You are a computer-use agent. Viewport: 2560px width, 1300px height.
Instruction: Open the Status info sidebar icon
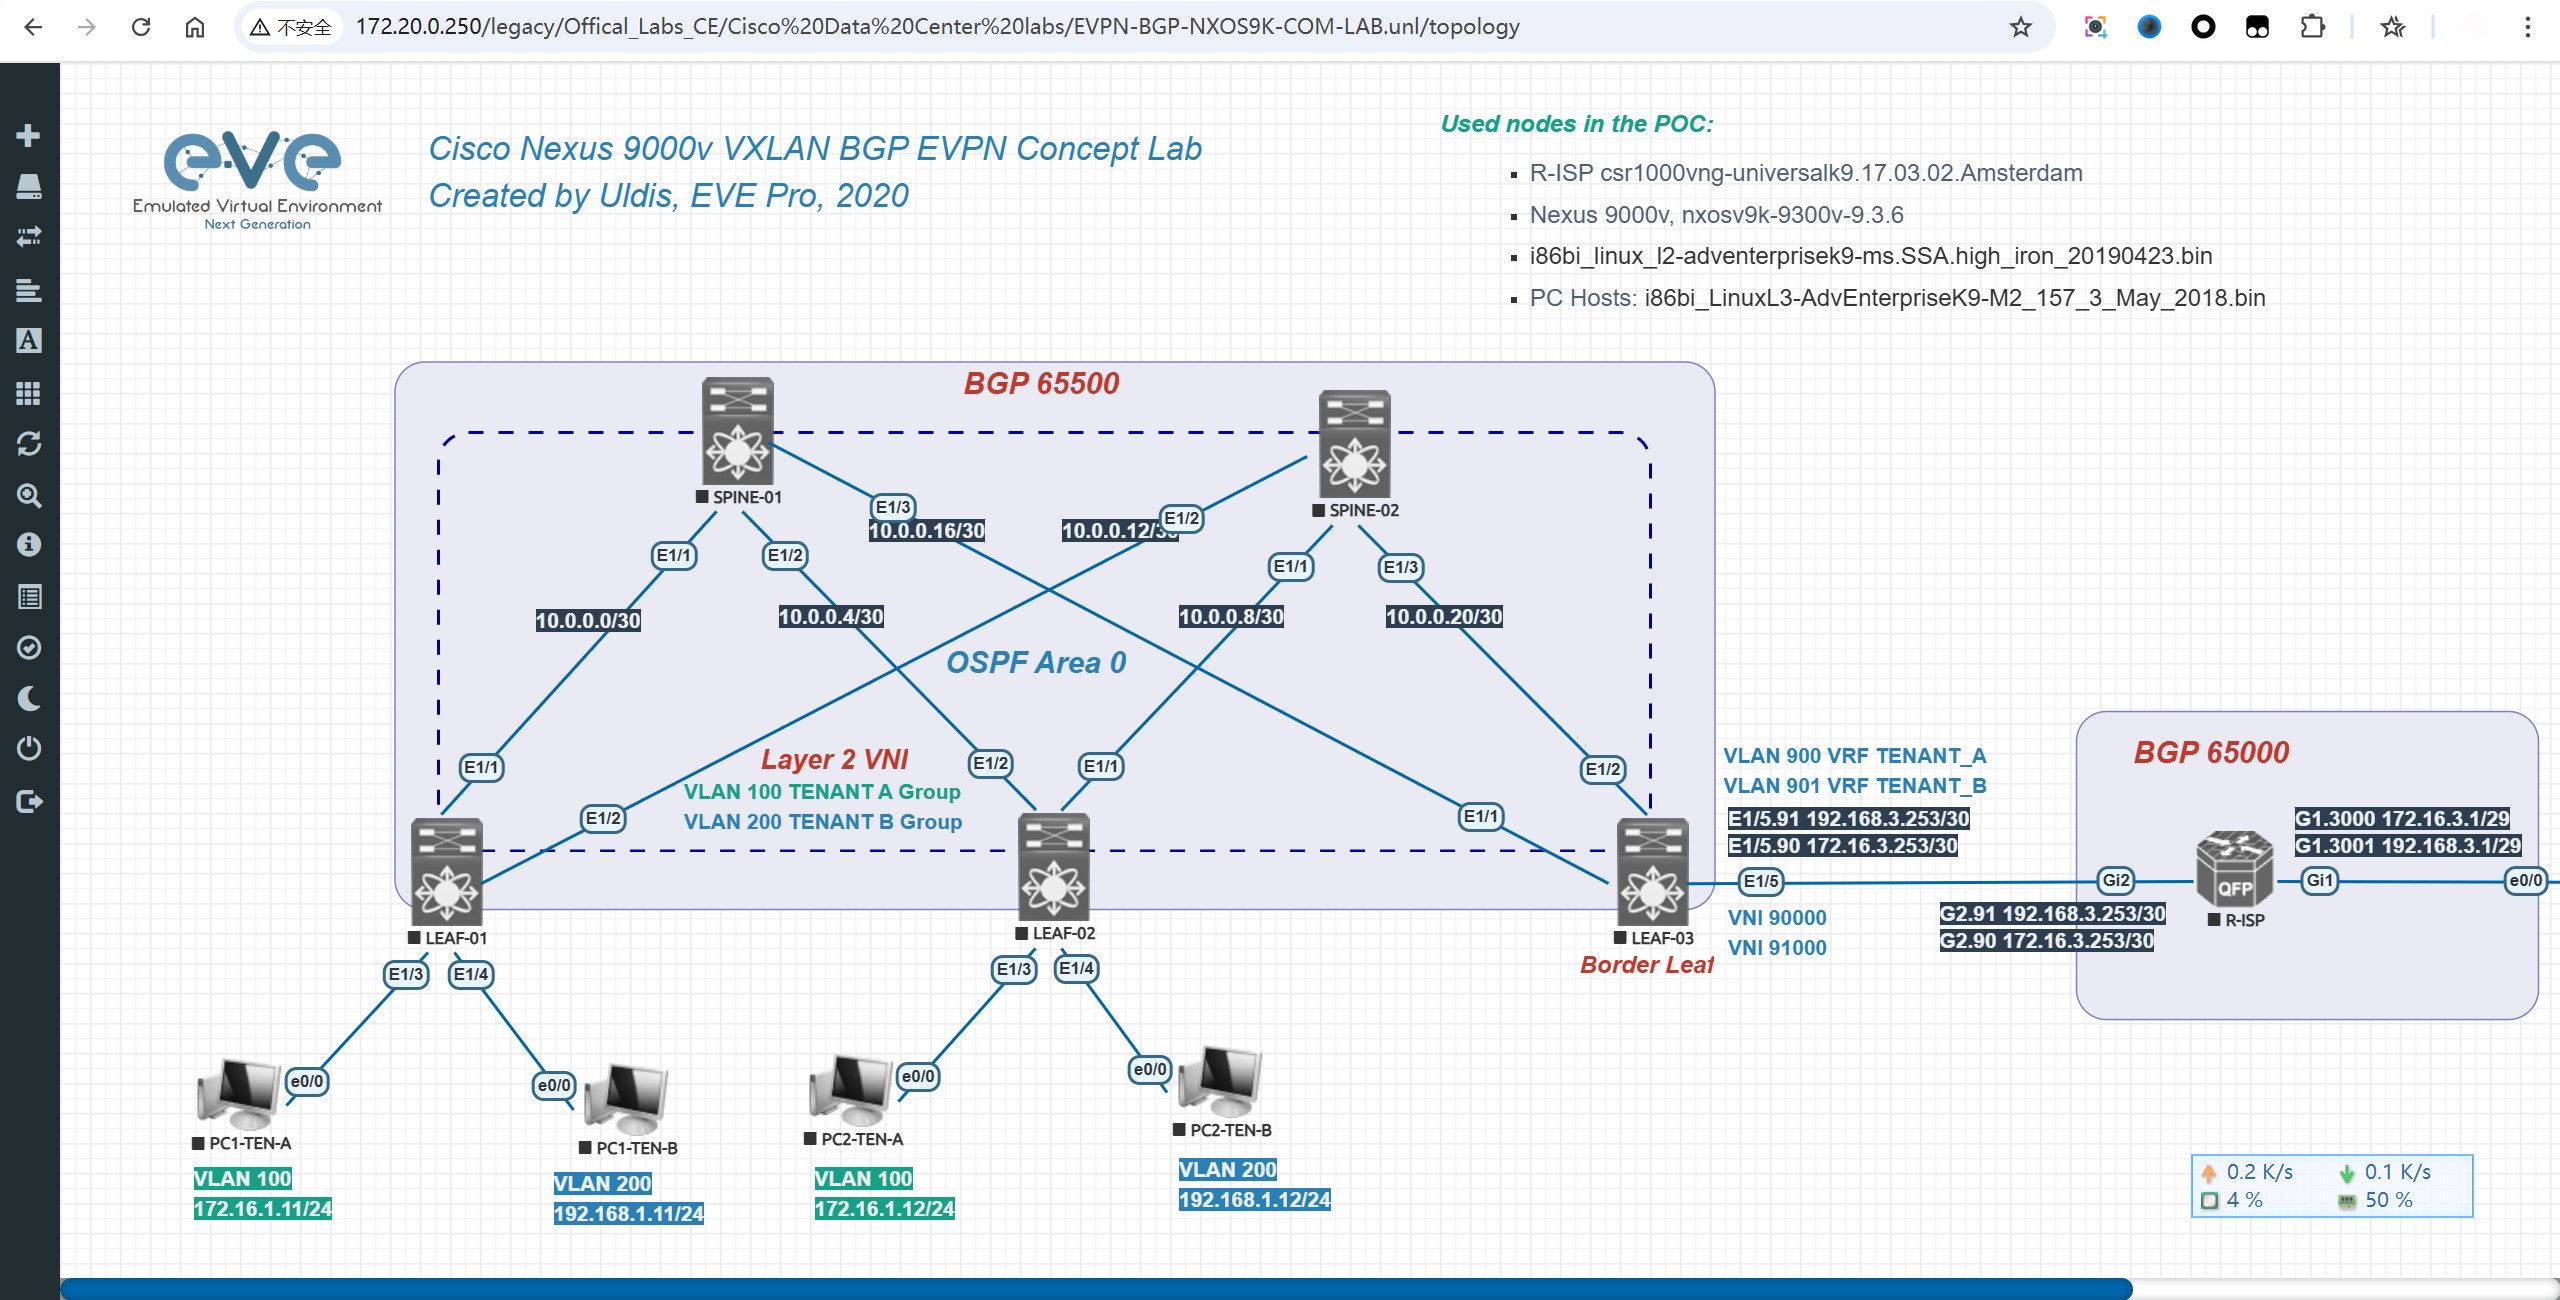pos(28,545)
